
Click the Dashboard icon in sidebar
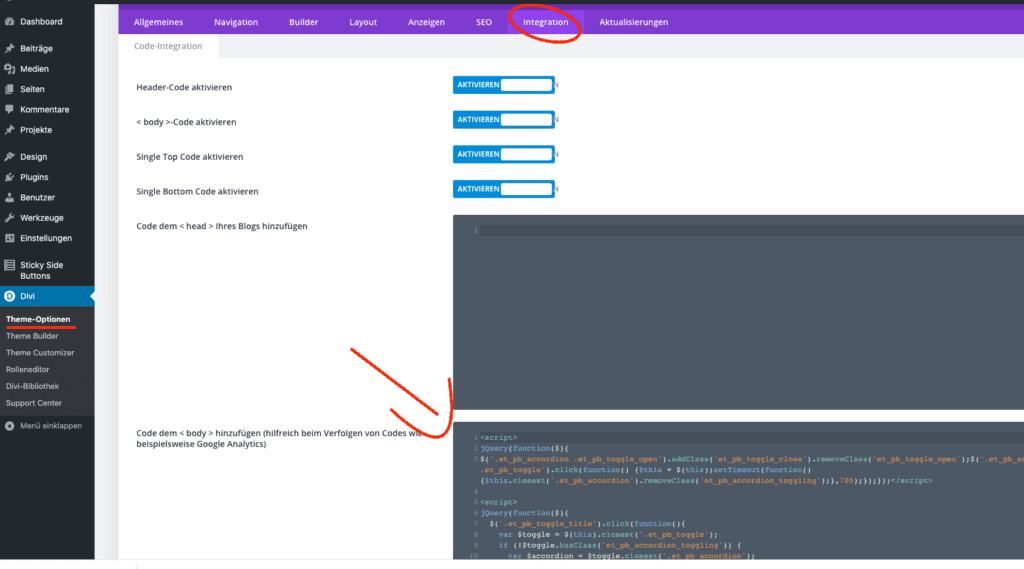click(x=10, y=21)
